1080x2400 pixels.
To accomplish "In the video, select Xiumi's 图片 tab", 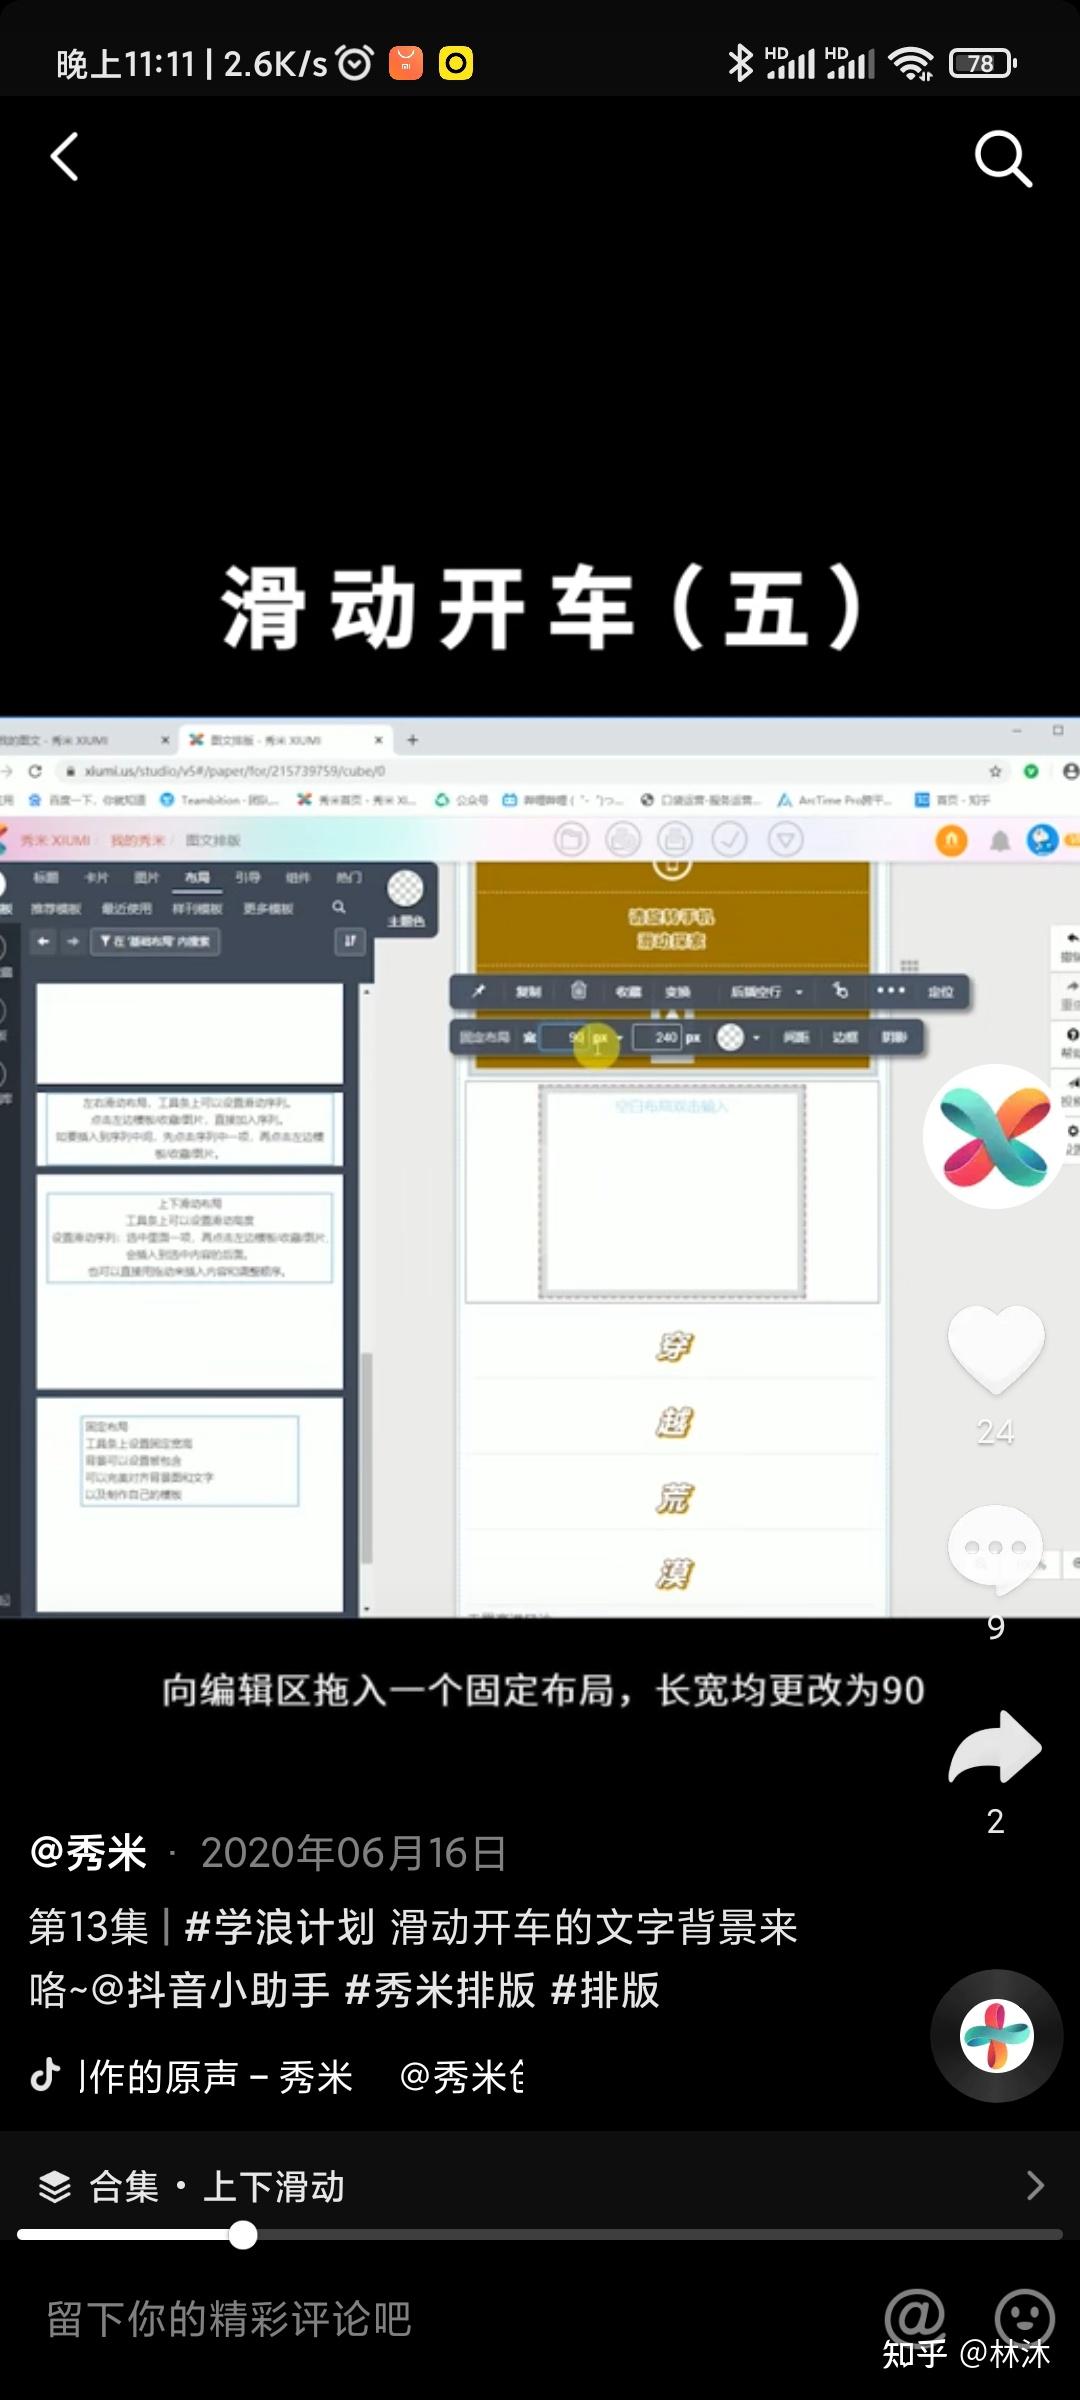I will click(147, 877).
